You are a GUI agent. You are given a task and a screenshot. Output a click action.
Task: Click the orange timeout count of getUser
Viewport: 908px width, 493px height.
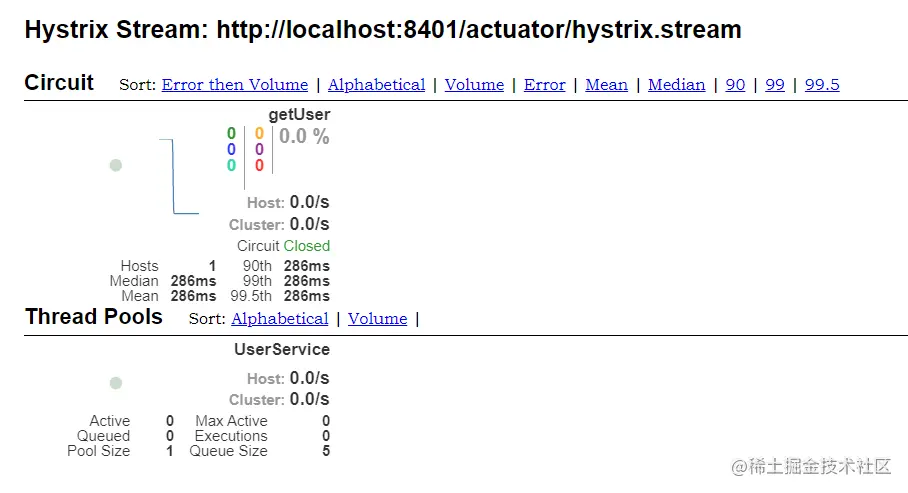pos(259,133)
